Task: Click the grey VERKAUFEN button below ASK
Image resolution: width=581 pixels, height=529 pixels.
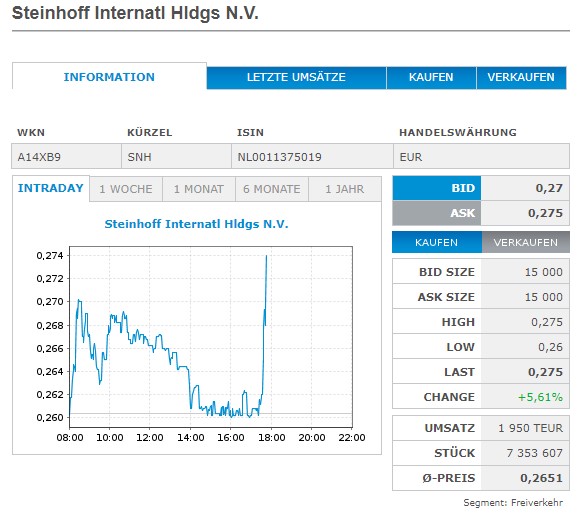Action: [x=525, y=242]
